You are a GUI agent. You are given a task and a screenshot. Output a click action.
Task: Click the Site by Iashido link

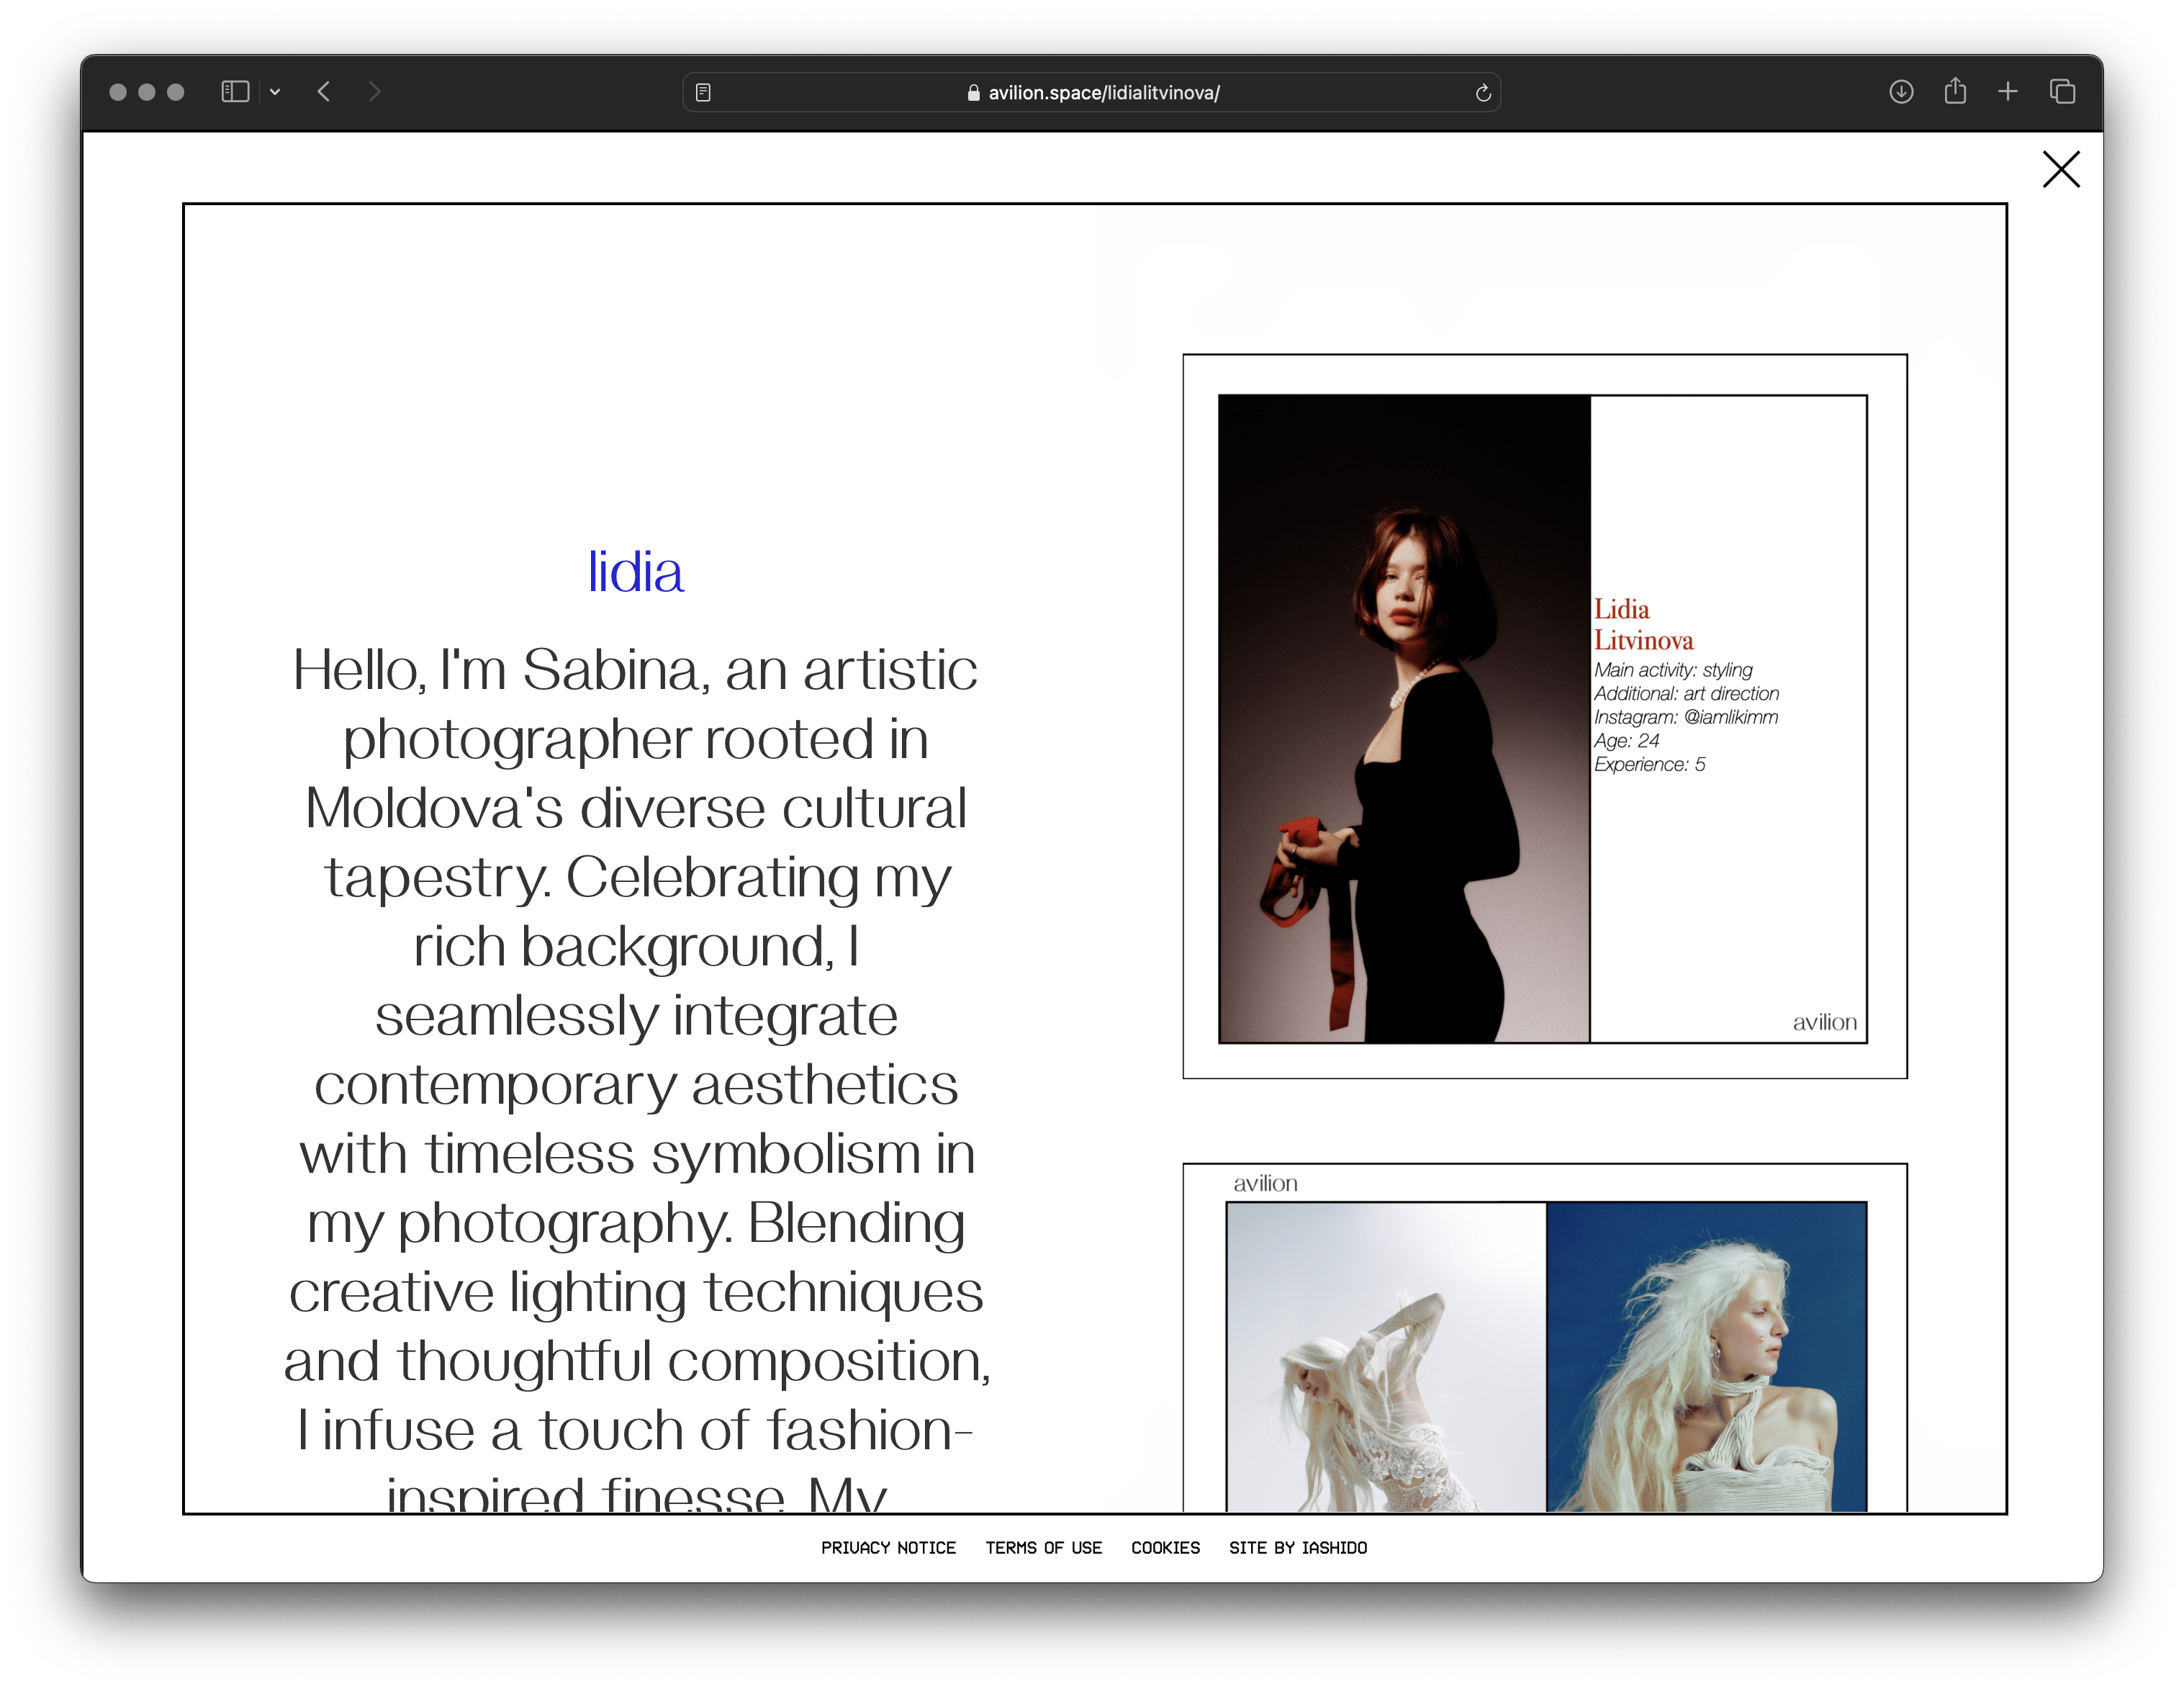point(1297,1547)
